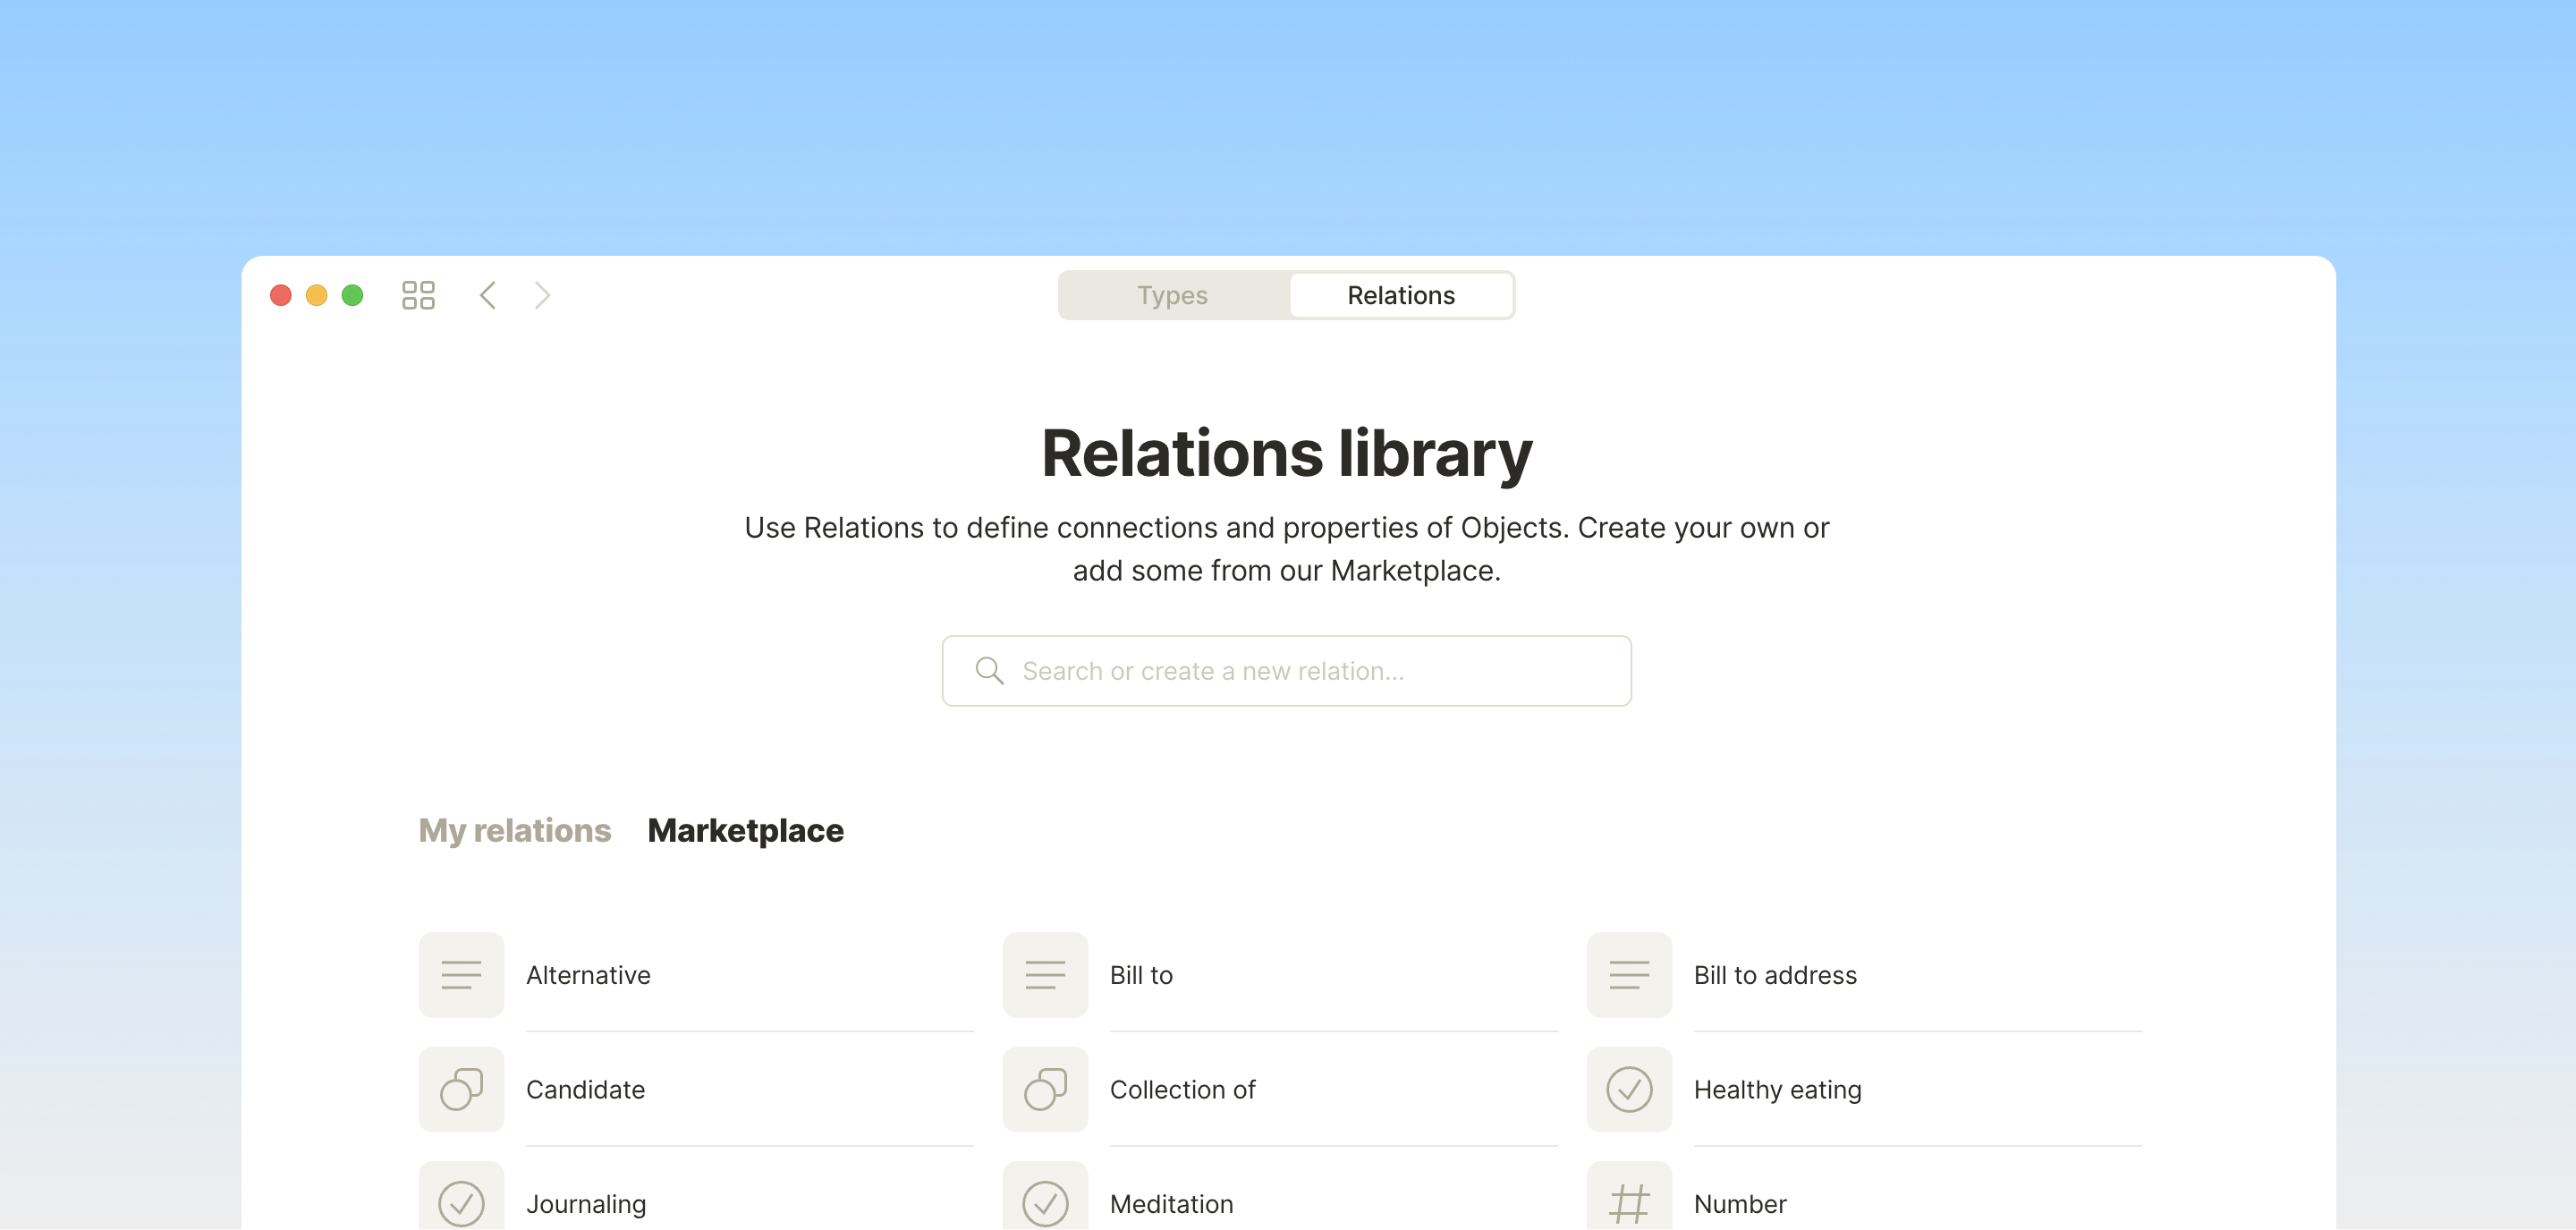This screenshot has width=2576, height=1230.
Task: Open the Number relation
Action: click(x=1864, y=1197)
